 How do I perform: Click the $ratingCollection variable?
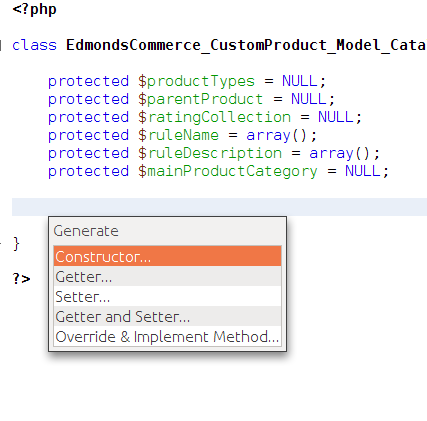point(215,117)
